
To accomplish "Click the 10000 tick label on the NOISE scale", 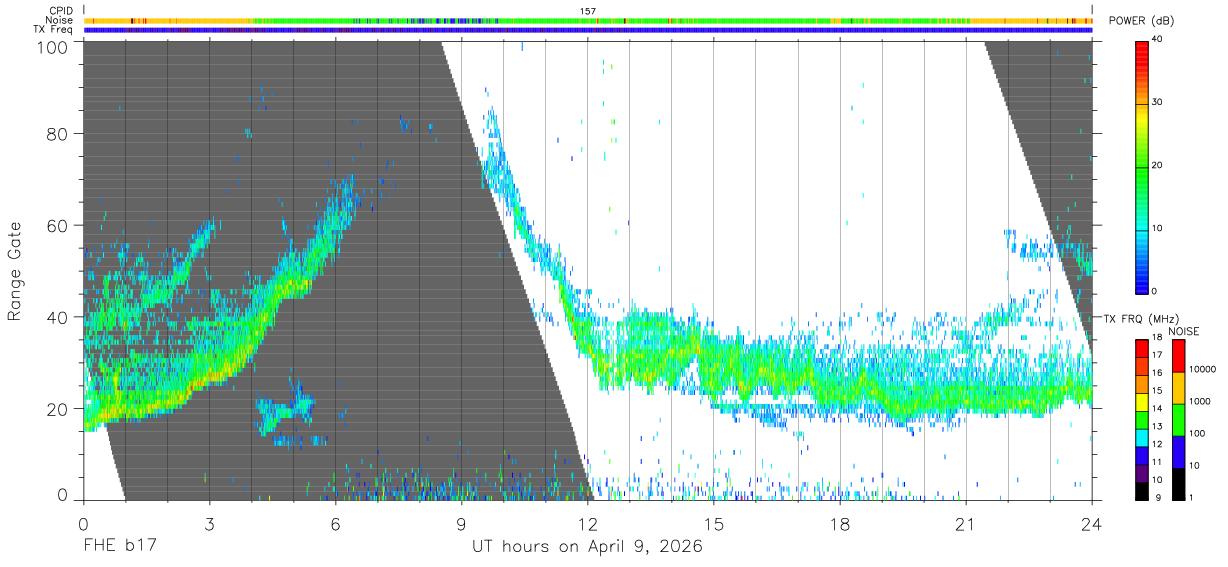I will point(1201,370).
